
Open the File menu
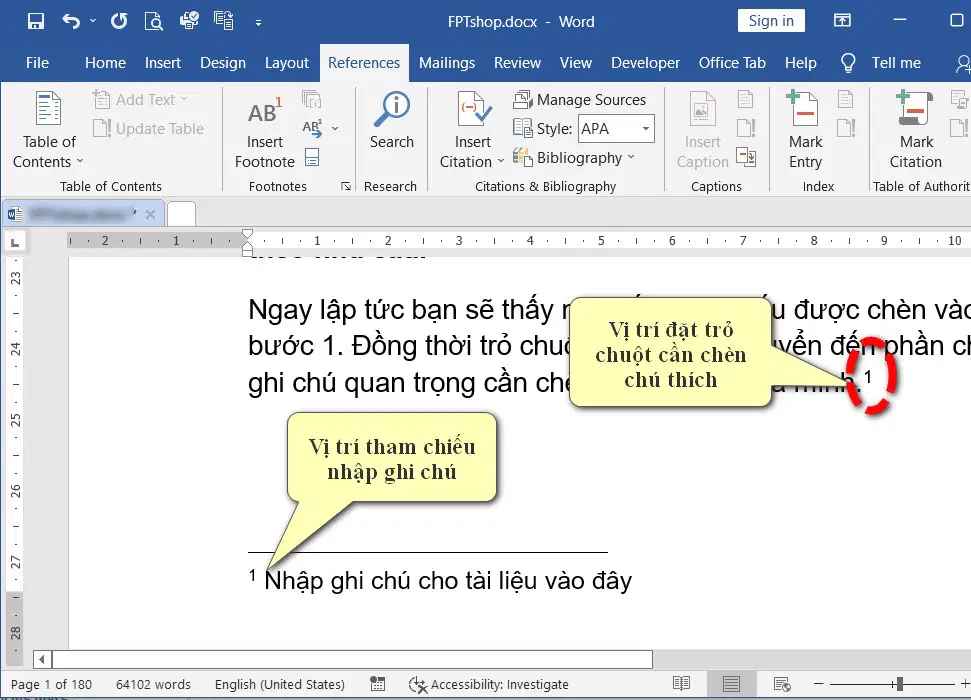37,63
